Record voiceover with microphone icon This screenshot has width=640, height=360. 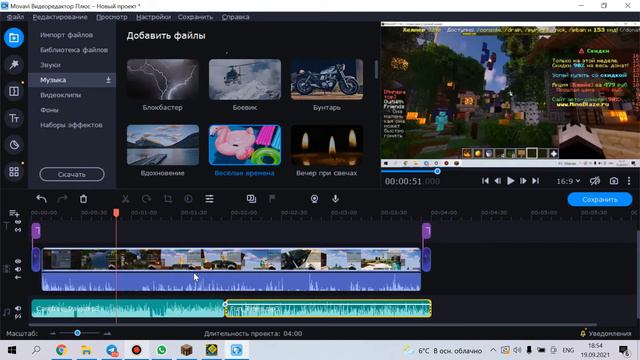[335, 199]
